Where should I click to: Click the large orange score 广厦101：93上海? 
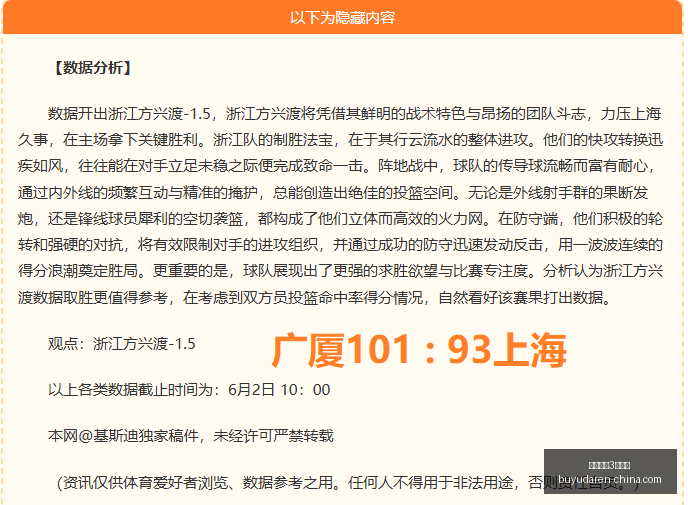click(419, 350)
